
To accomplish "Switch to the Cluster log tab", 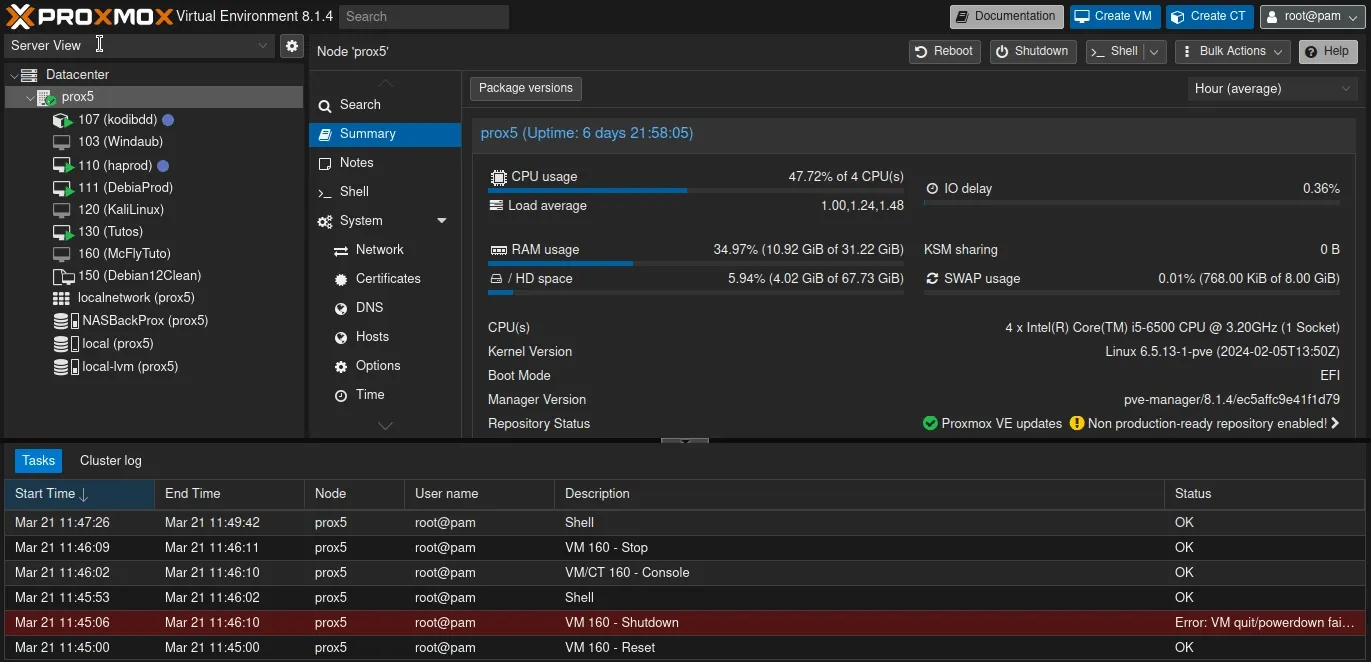I will click(x=110, y=460).
